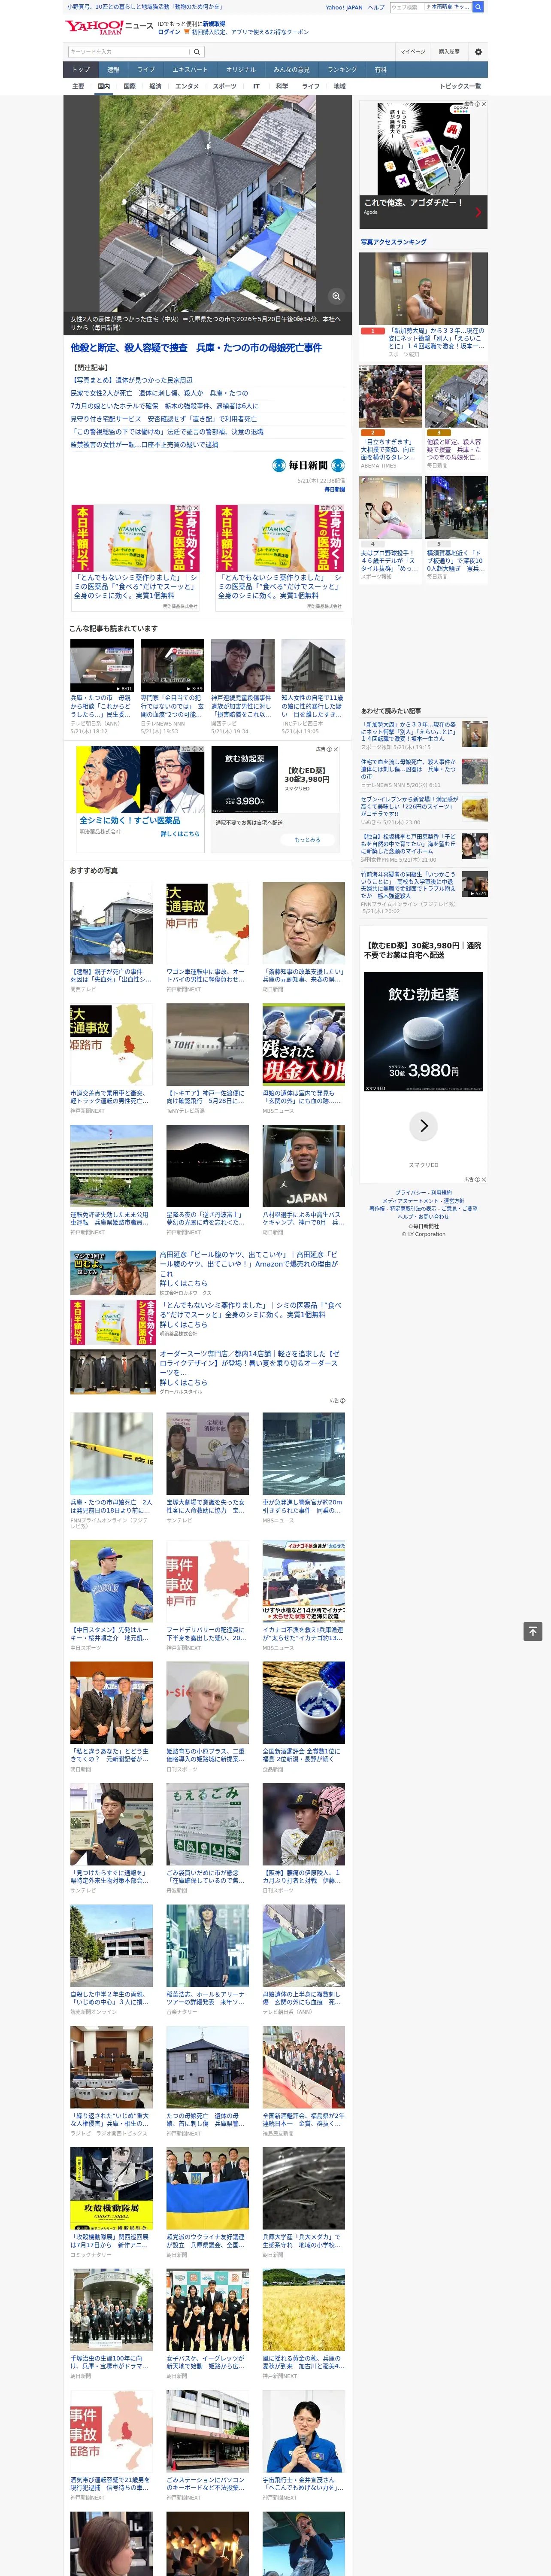Open headline 他殺と断定、殺人容疑で捜査
This screenshot has height=2576, width=551.
pos(196,348)
